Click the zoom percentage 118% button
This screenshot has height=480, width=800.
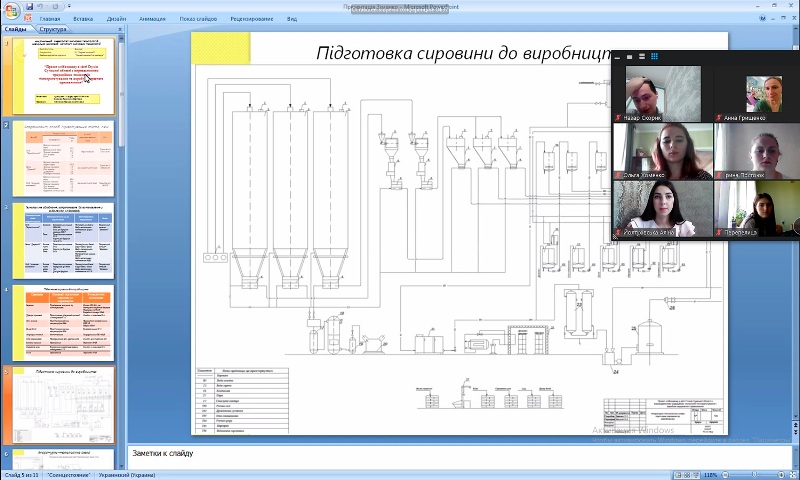pos(711,475)
